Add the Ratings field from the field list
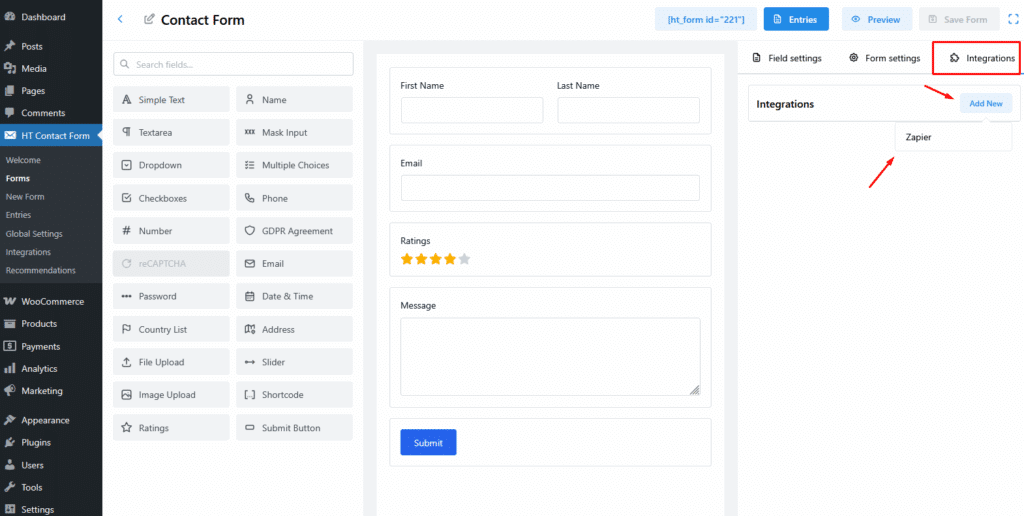The width and height of the screenshot is (1024, 516). (x=171, y=428)
